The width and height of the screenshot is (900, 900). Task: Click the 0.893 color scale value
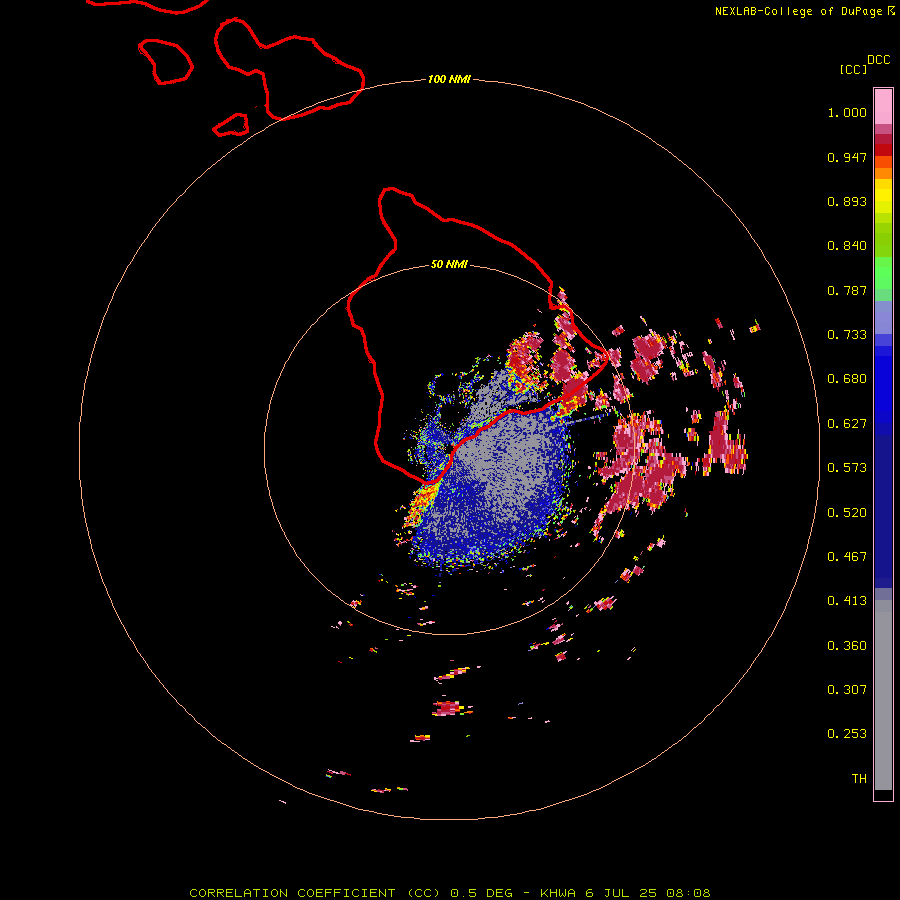pyautogui.click(x=847, y=201)
